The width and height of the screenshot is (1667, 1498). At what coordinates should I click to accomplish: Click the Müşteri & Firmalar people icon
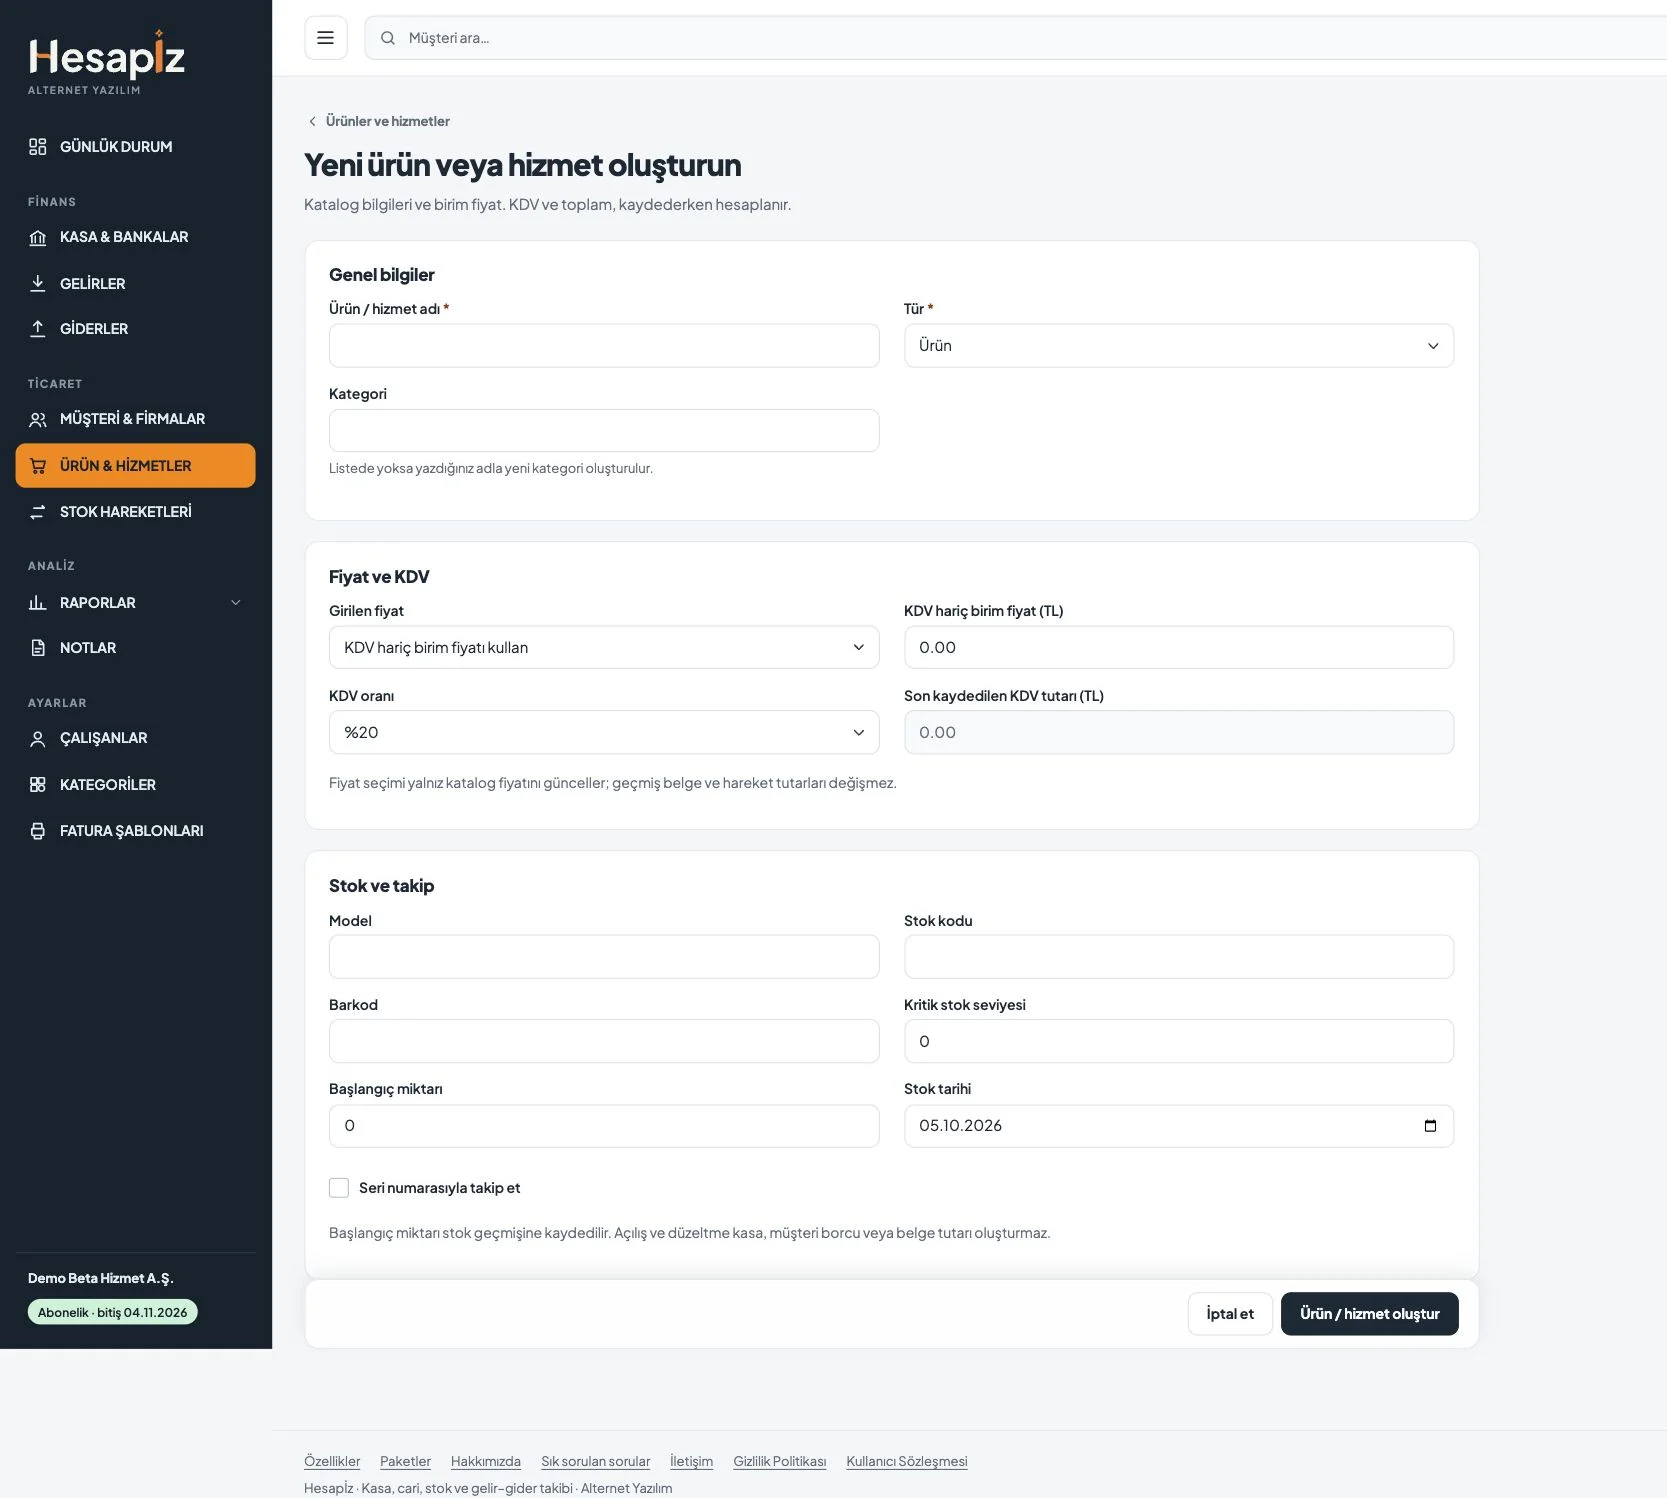[38, 419]
